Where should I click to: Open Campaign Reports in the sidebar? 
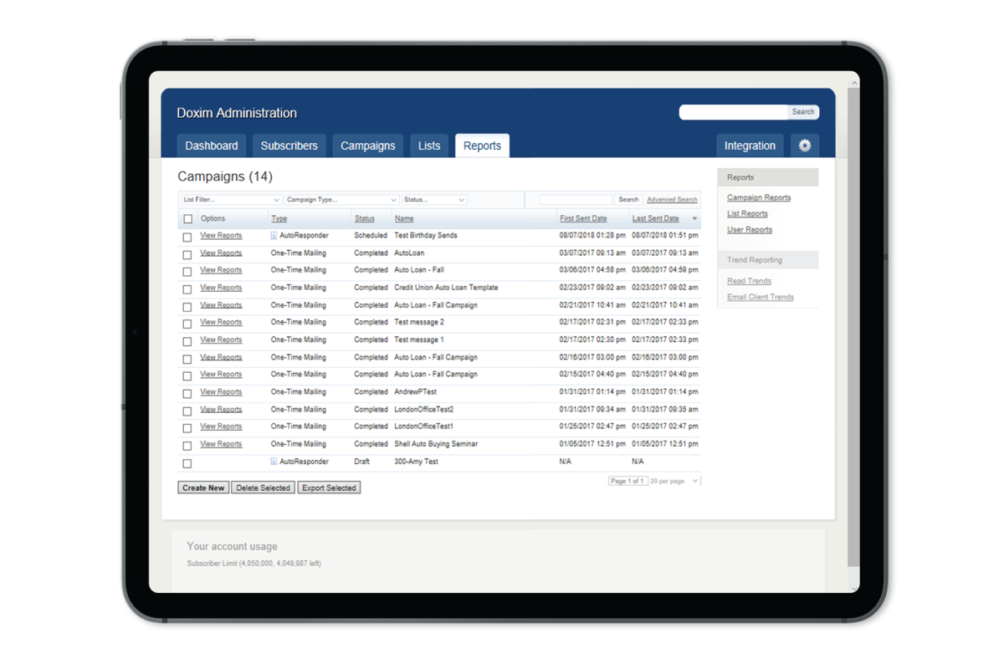pyautogui.click(x=757, y=197)
